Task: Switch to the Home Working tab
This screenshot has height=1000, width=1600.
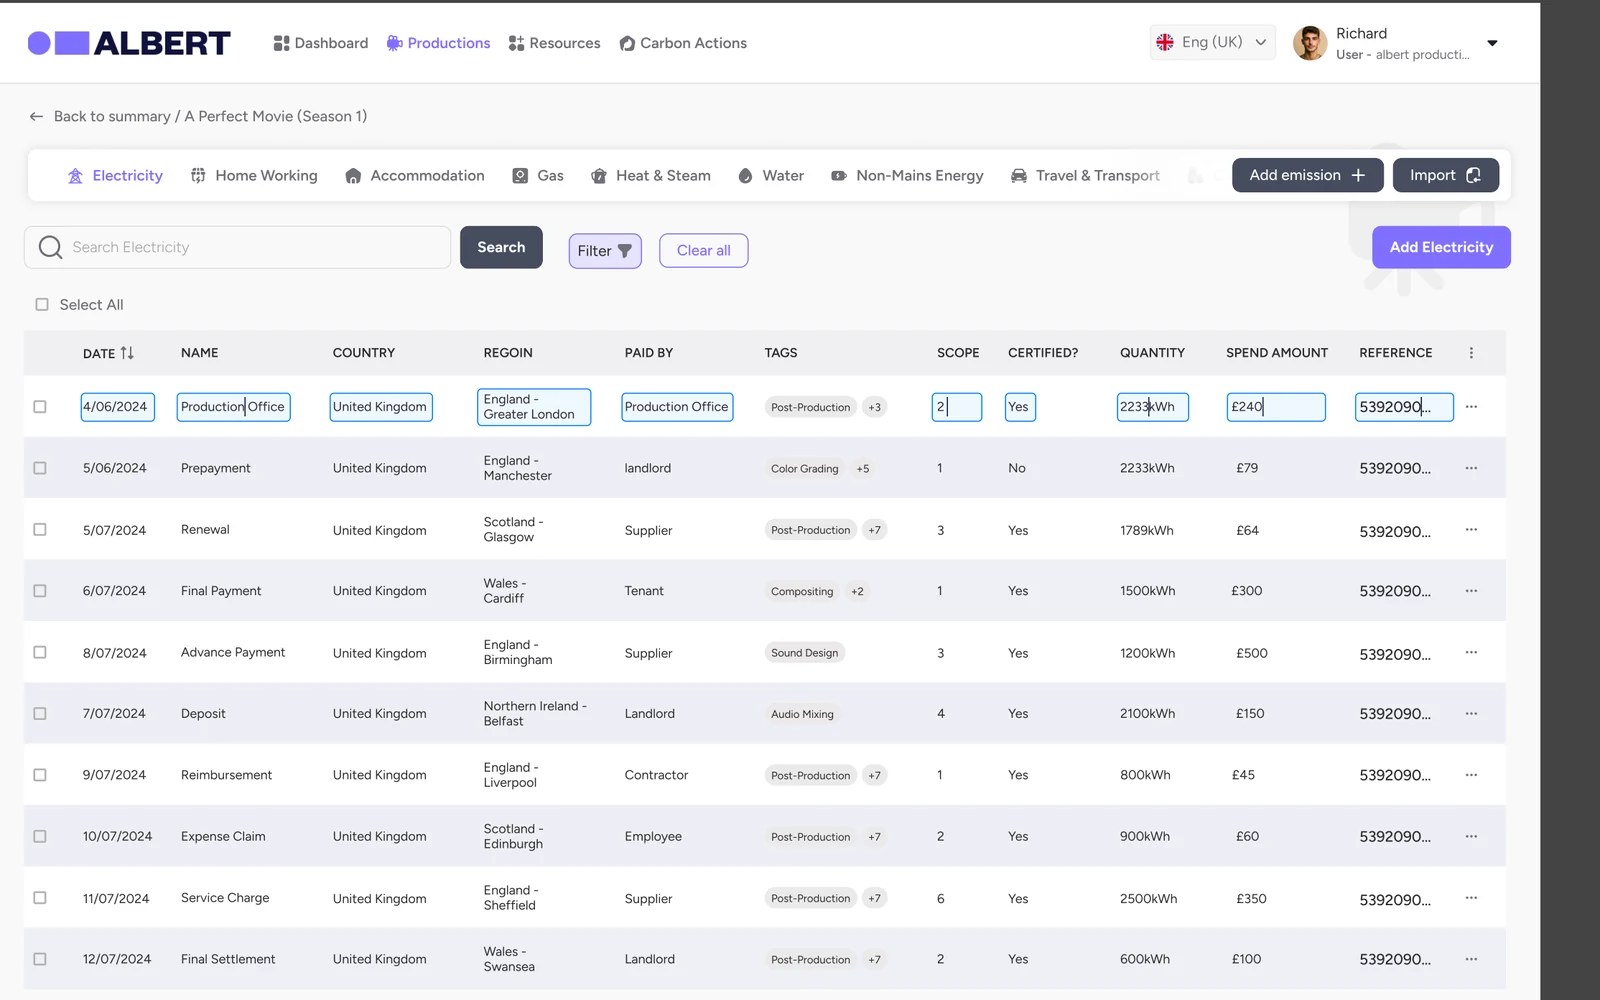Action: click(x=254, y=176)
